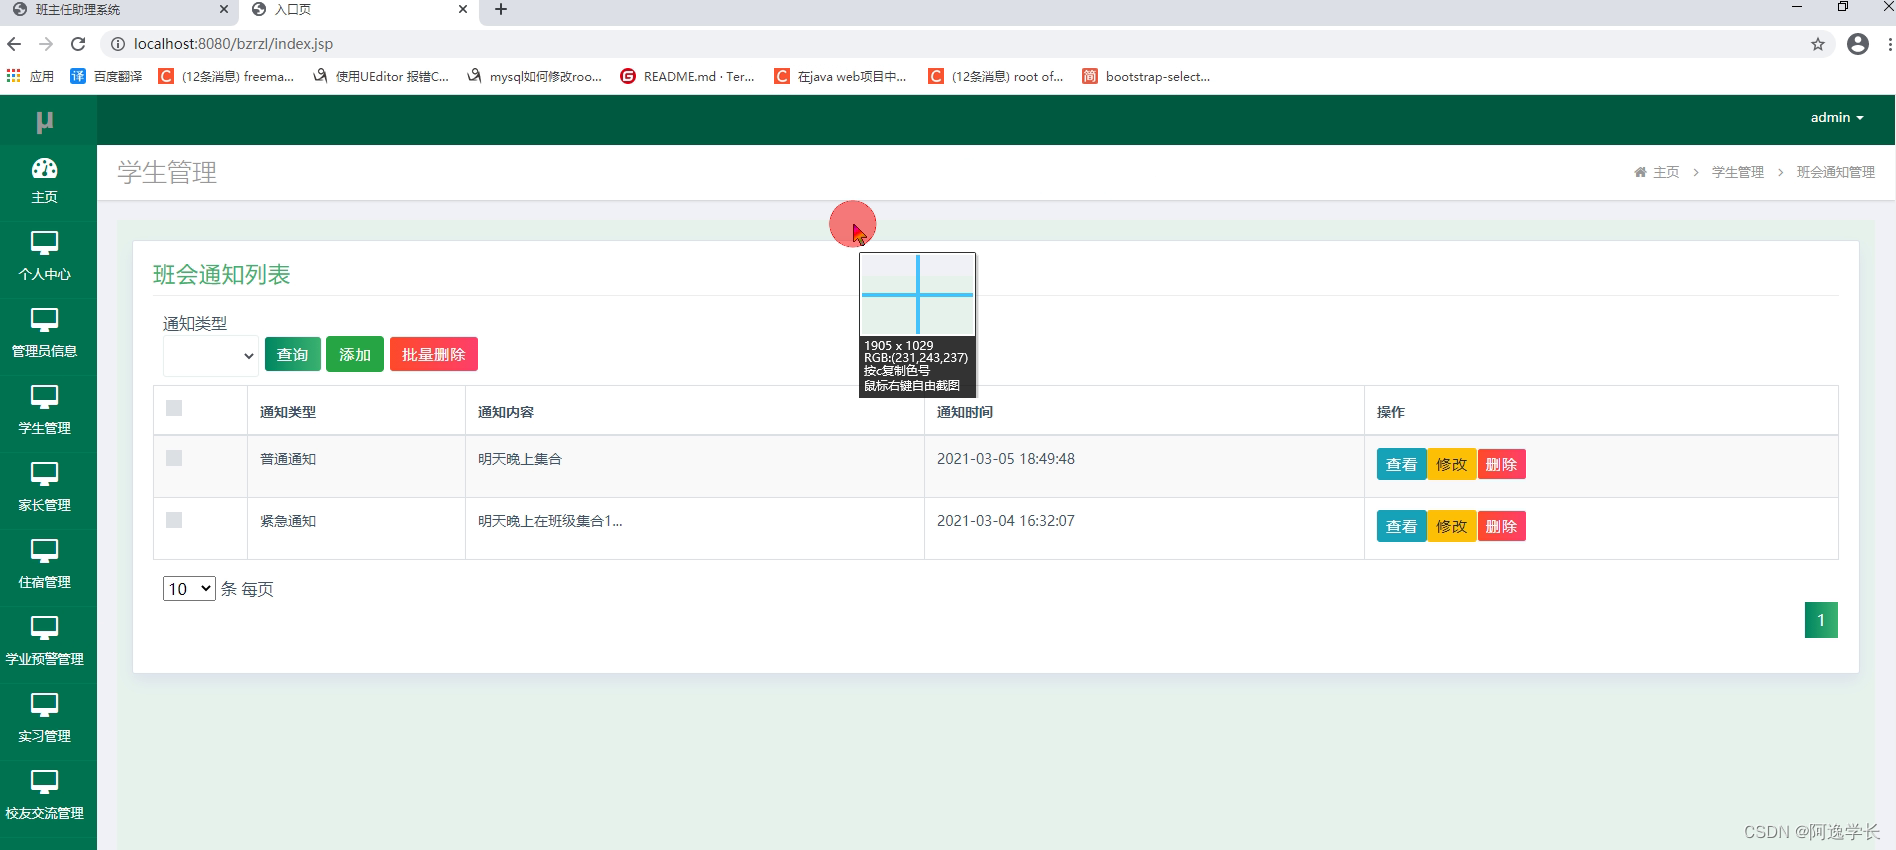
Task: Click 修改 for 紧急通知 row
Action: [x=1452, y=526]
